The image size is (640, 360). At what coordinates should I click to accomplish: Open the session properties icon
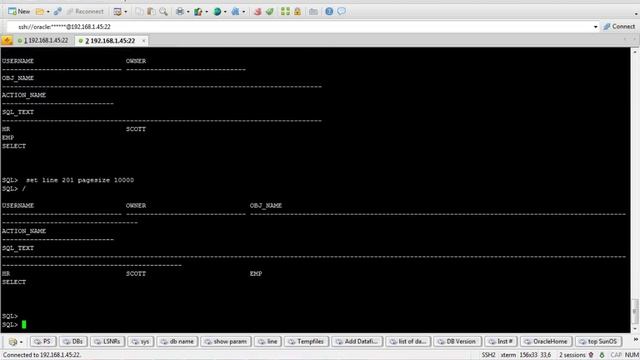click(x=118, y=11)
